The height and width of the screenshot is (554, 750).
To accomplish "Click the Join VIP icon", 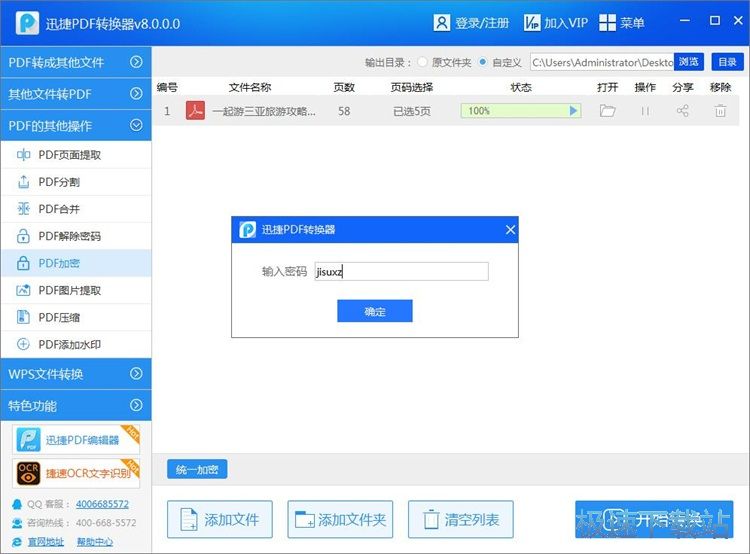I will click(x=532, y=22).
